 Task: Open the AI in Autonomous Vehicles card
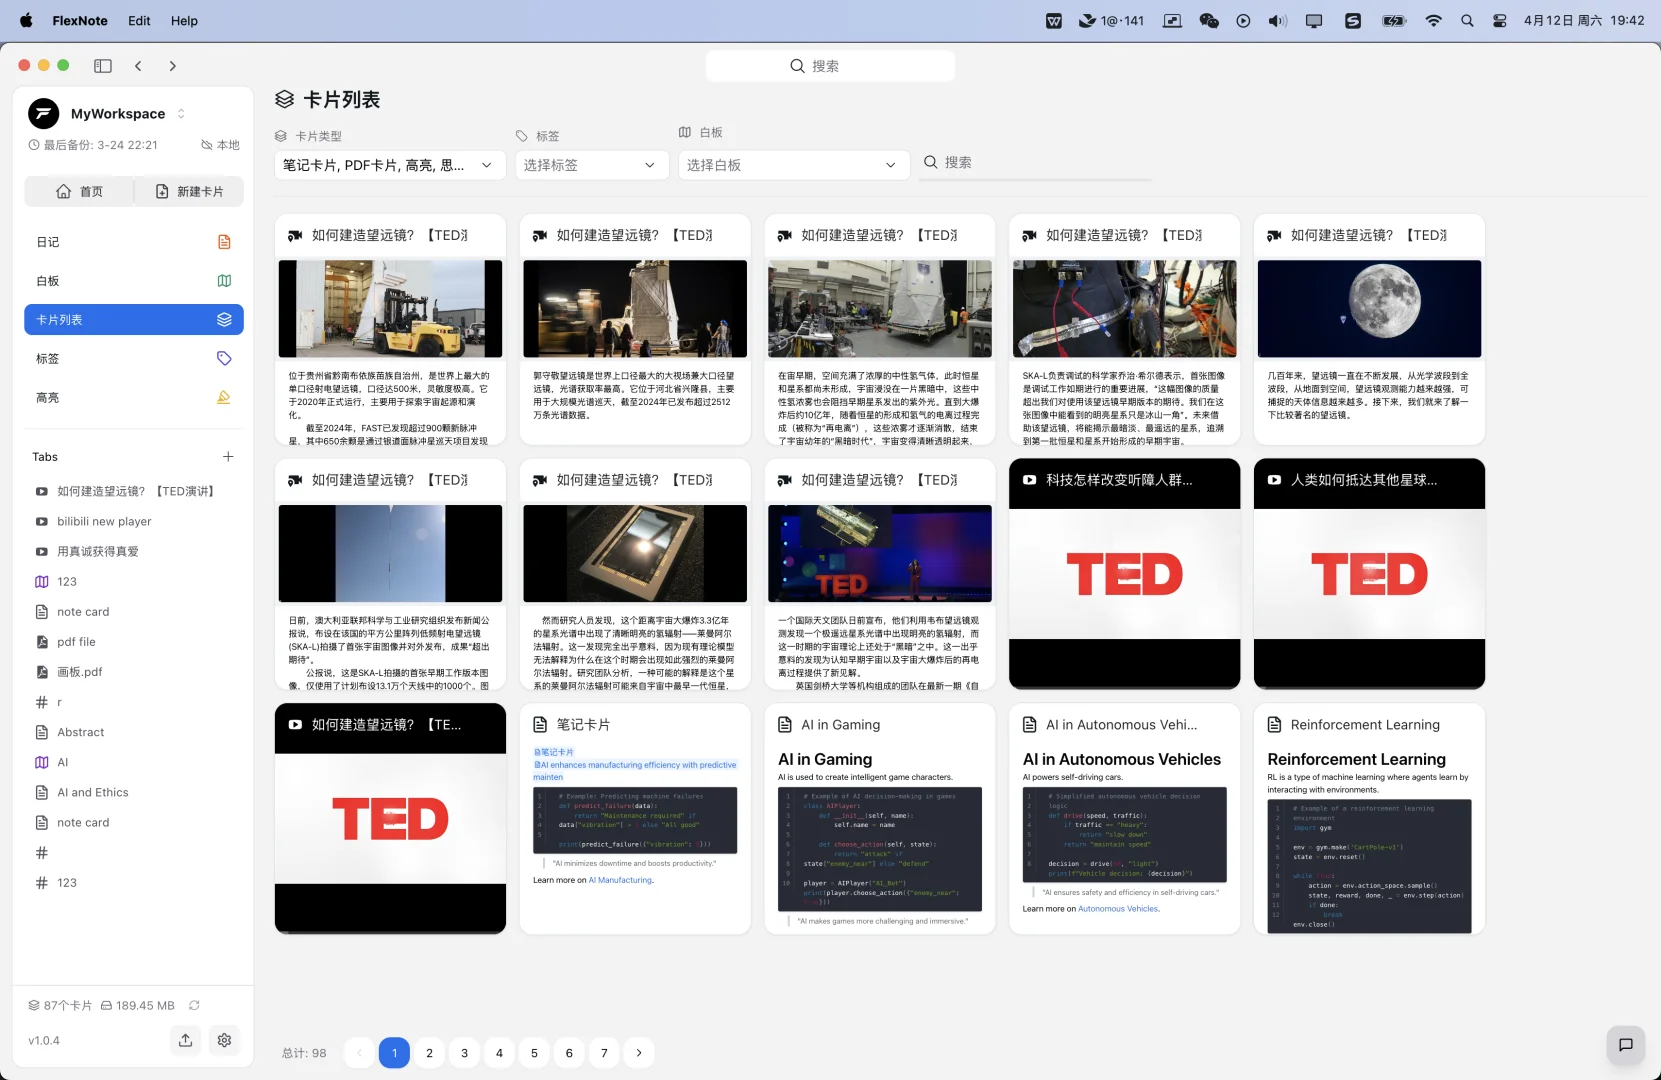(1124, 819)
